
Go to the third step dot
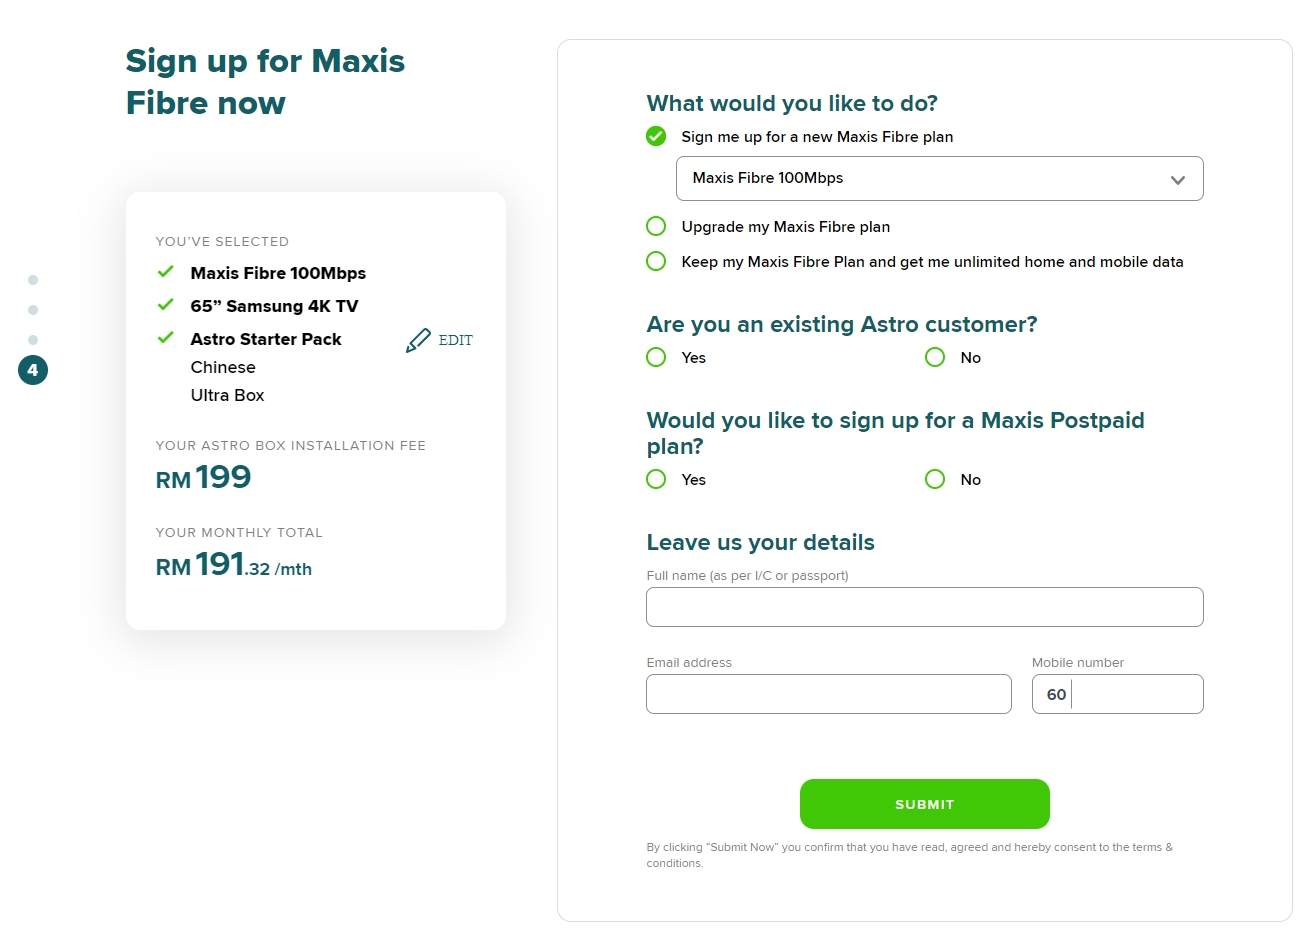tap(33, 340)
